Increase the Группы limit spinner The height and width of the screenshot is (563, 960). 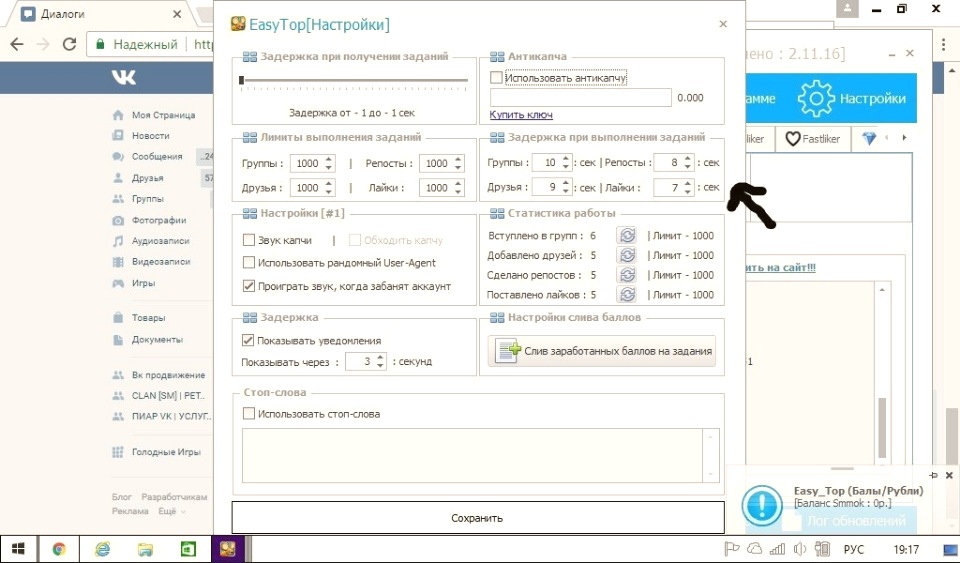[329, 160]
